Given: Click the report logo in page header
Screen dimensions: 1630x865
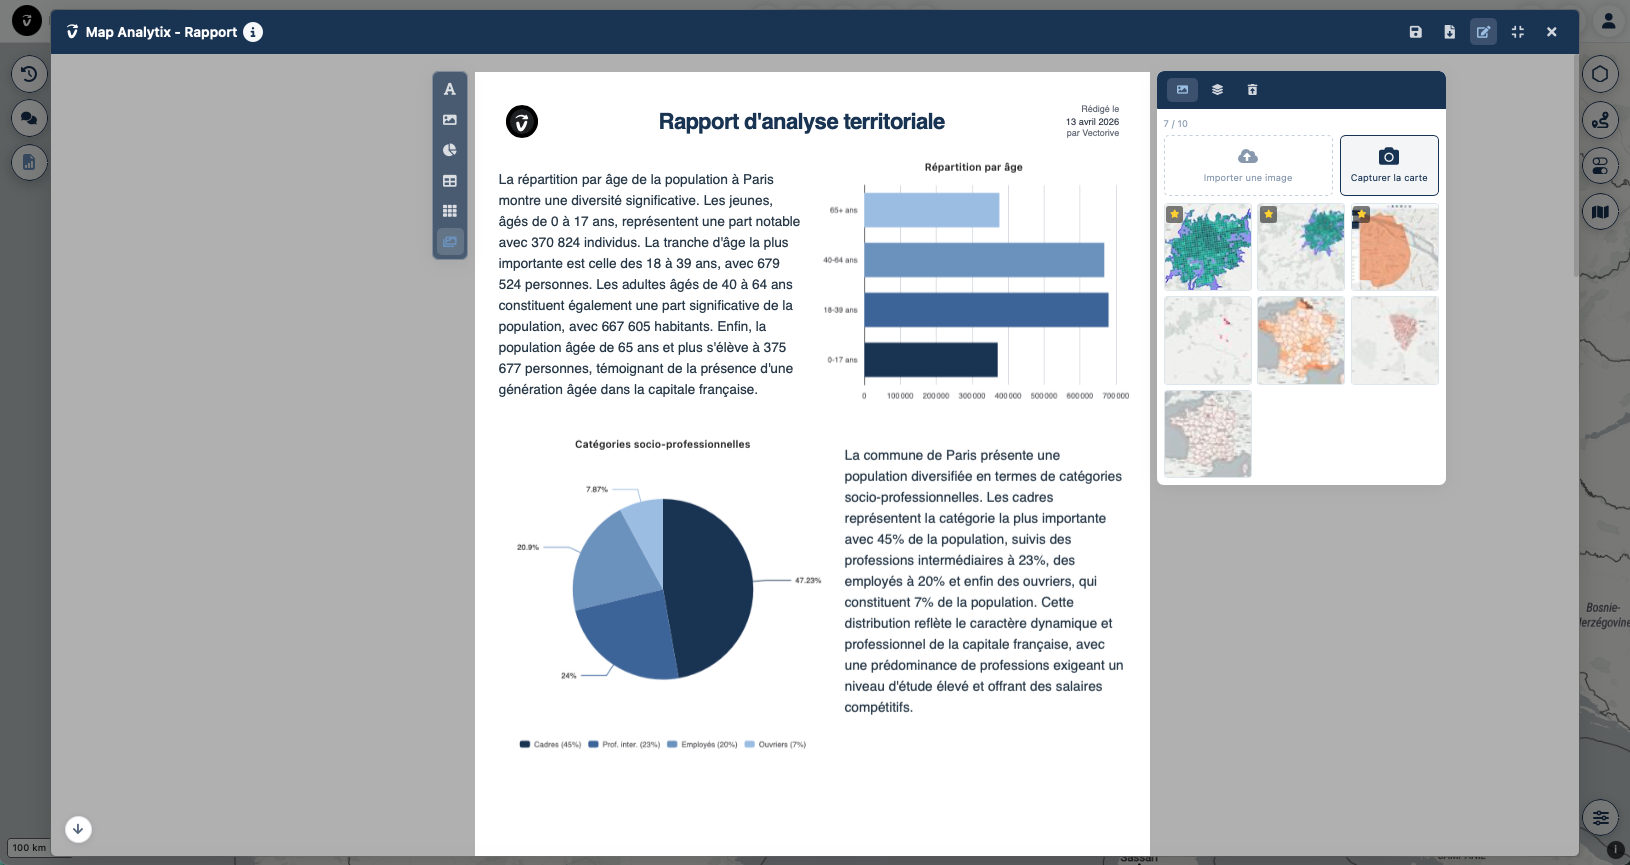Looking at the screenshot, I should click(x=522, y=122).
